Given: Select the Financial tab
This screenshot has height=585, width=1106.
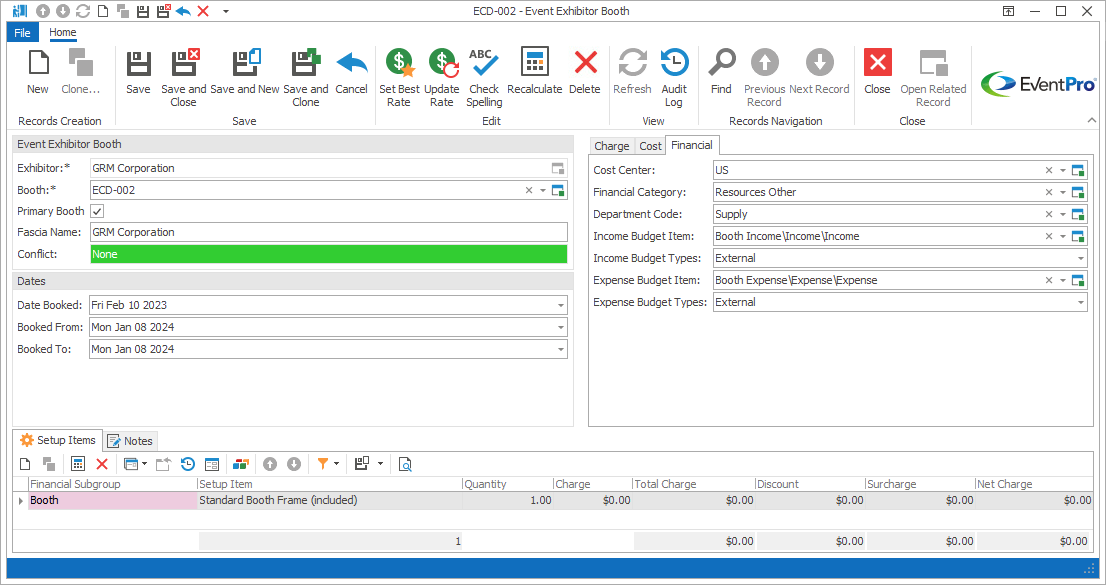Looking at the screenshot, I should pyautogui.click(x=692, y=145).
